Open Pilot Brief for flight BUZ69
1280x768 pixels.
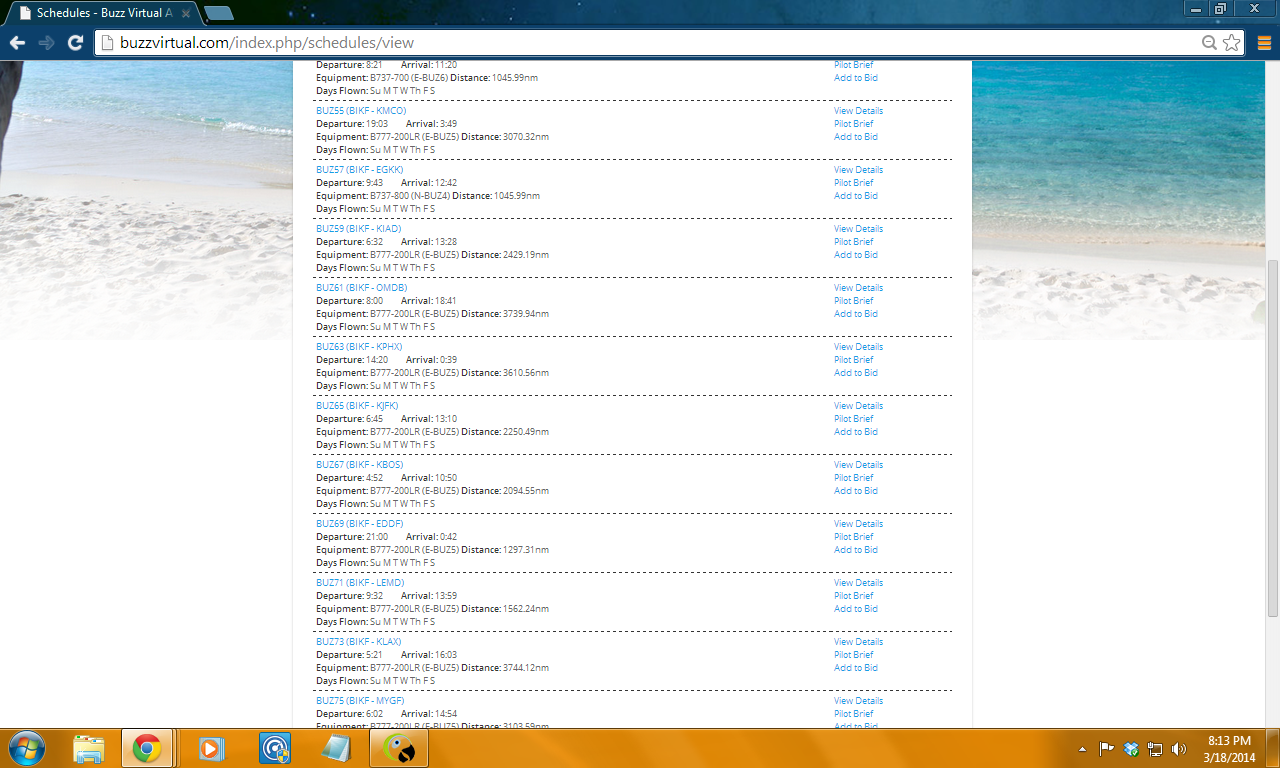click(x=854, y=537)
